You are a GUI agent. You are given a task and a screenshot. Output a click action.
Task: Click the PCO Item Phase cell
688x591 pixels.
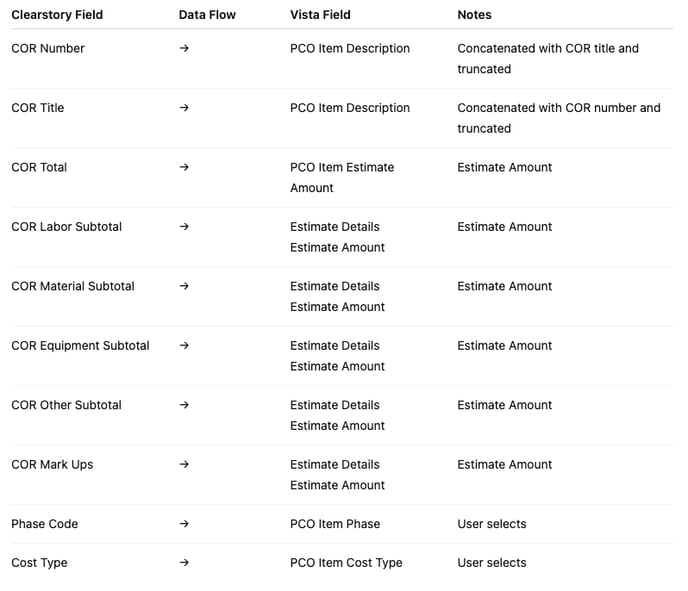(335, 524)
